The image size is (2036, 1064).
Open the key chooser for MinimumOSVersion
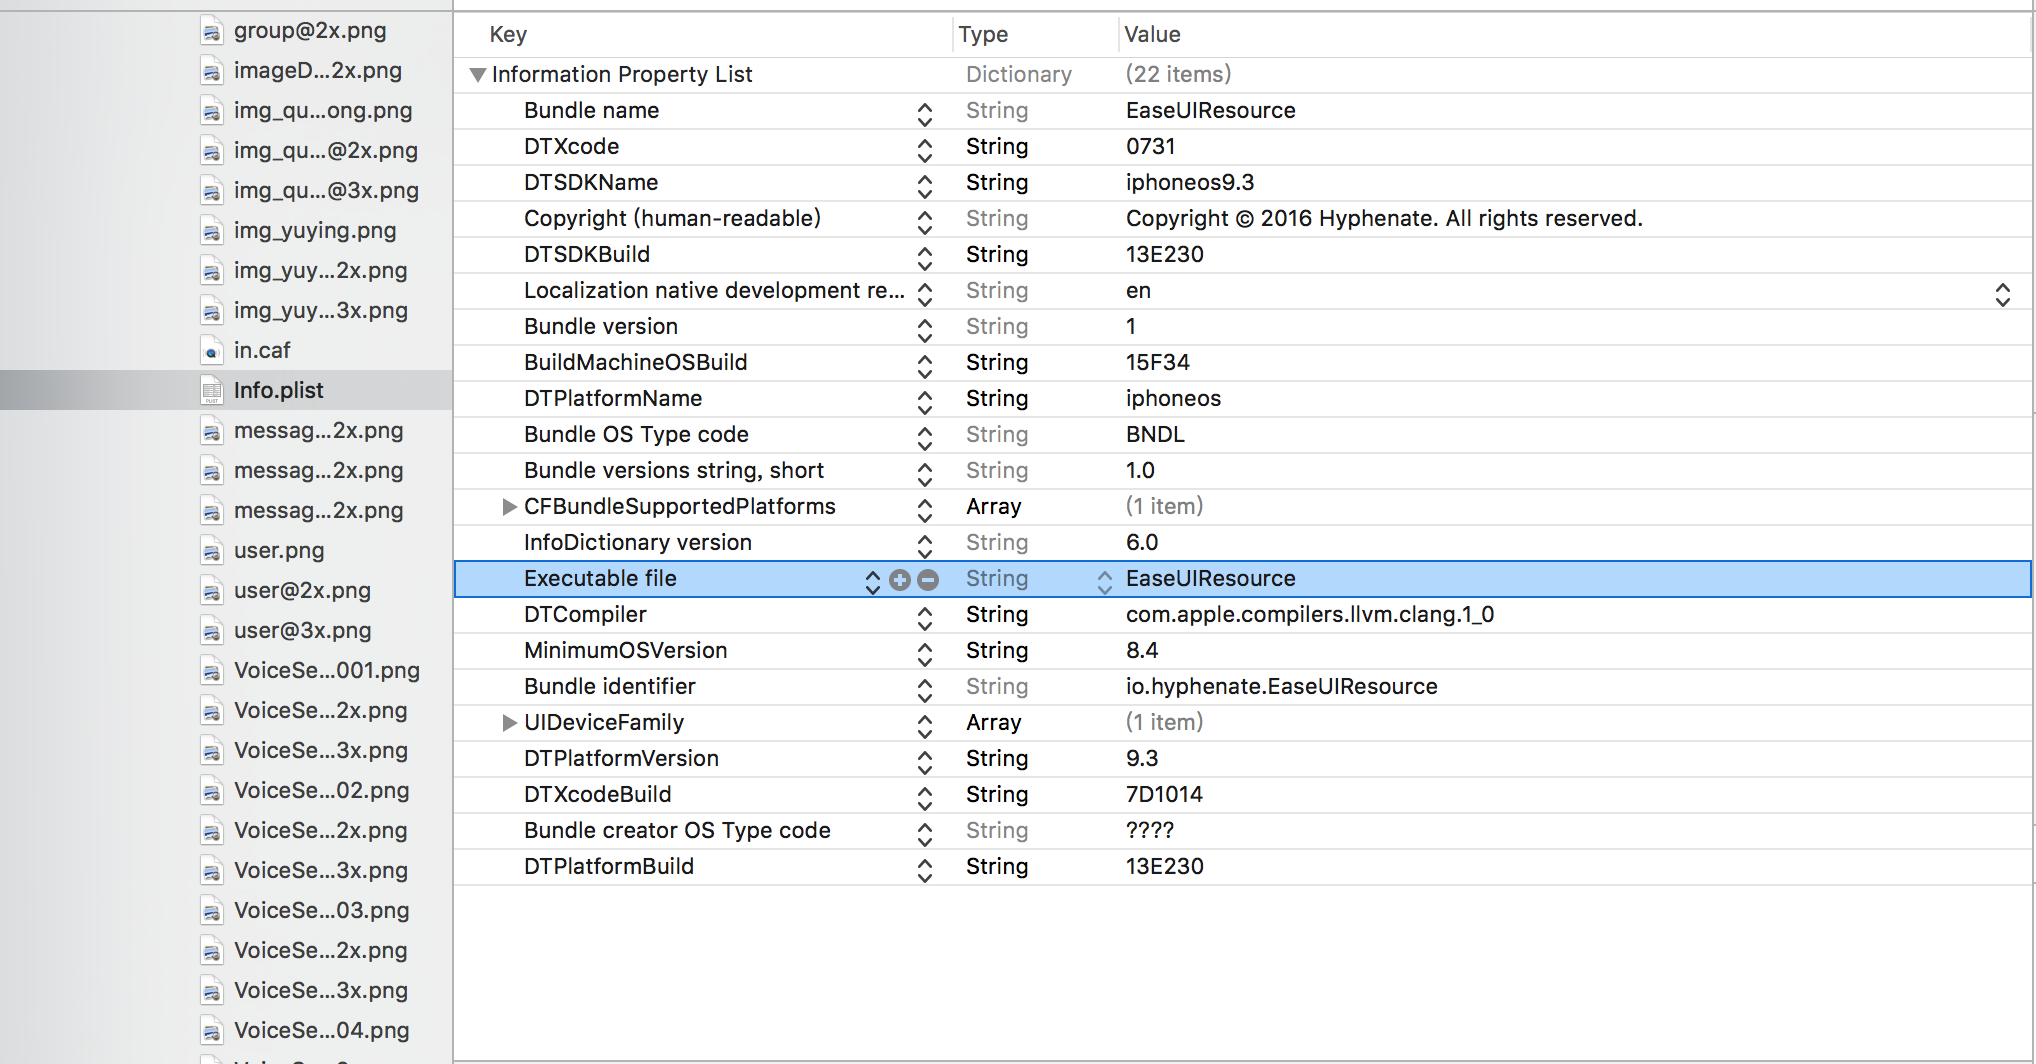click(925, 653)
